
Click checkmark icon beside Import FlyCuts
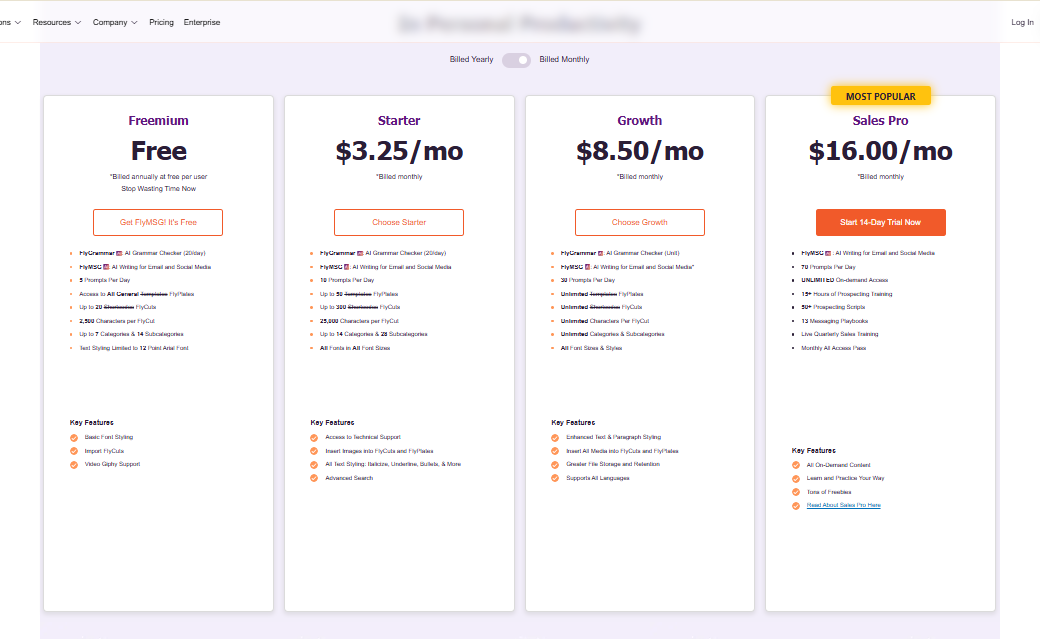pos(74,451)
